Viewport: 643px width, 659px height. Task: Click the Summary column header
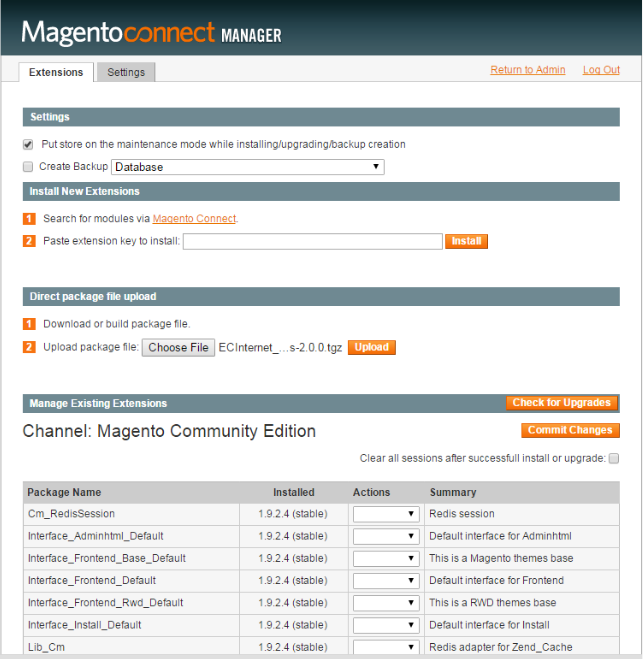click(x=453, y=492)
